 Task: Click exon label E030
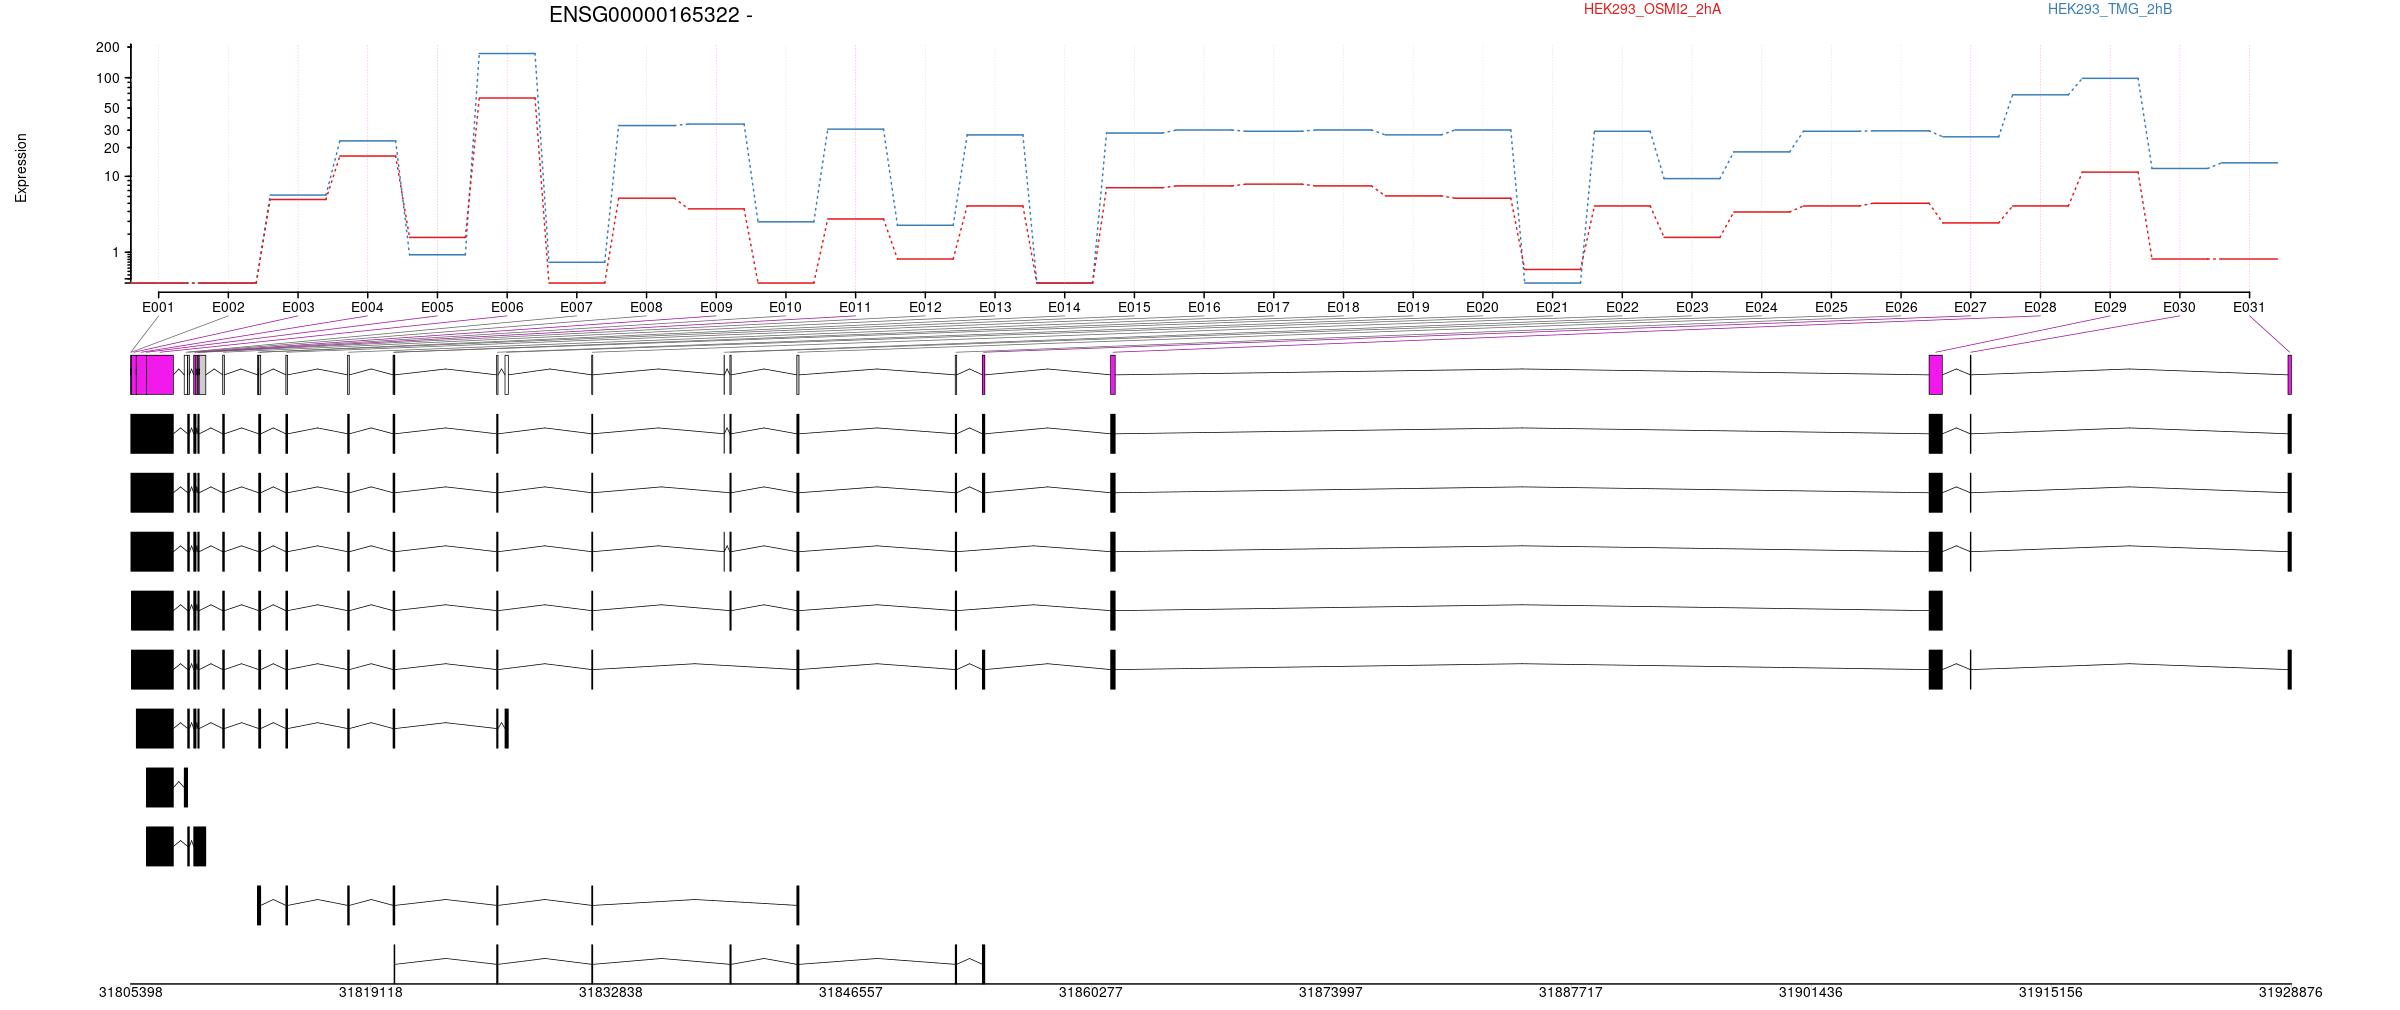tap(2179, 307)
